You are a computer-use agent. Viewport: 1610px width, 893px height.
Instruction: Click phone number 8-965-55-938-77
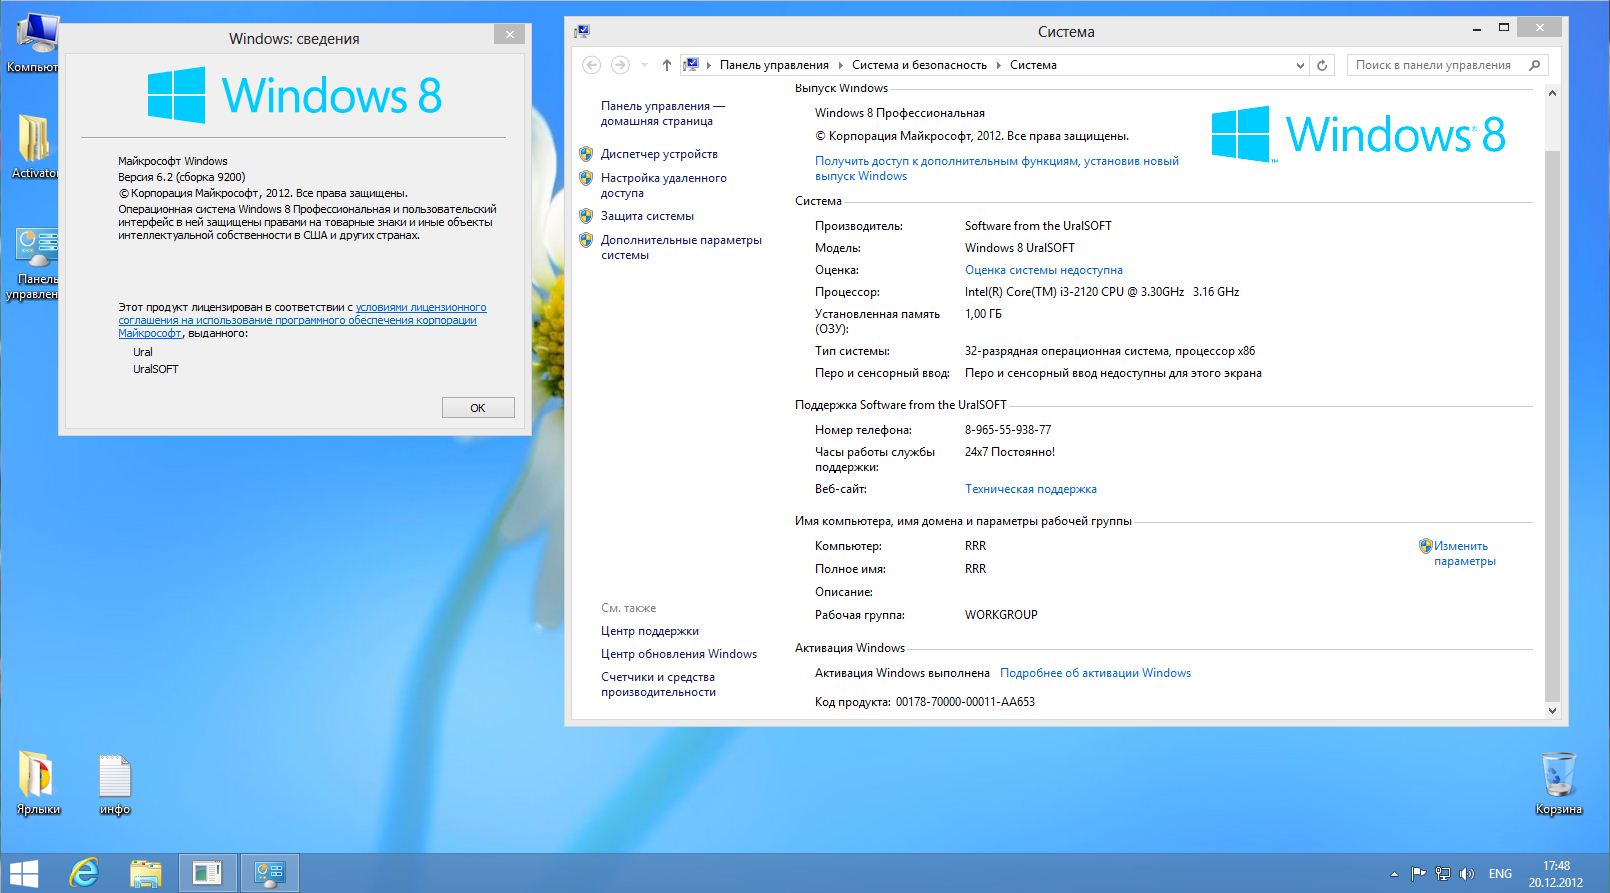click(x=1008, y=430)
